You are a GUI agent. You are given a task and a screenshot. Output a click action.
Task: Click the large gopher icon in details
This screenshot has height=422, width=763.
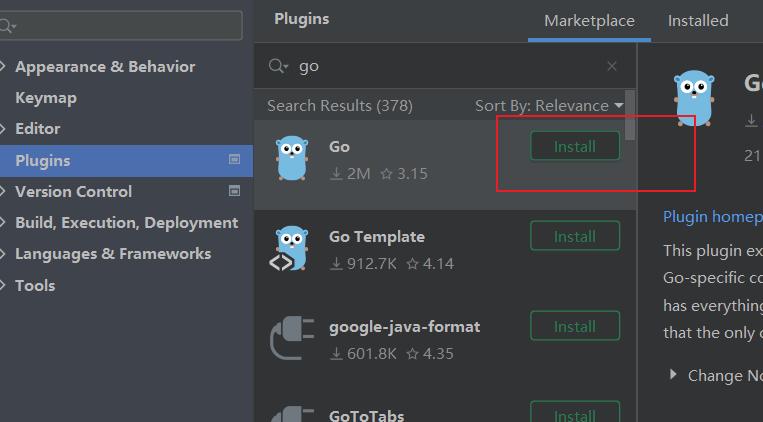click(695, 99)
